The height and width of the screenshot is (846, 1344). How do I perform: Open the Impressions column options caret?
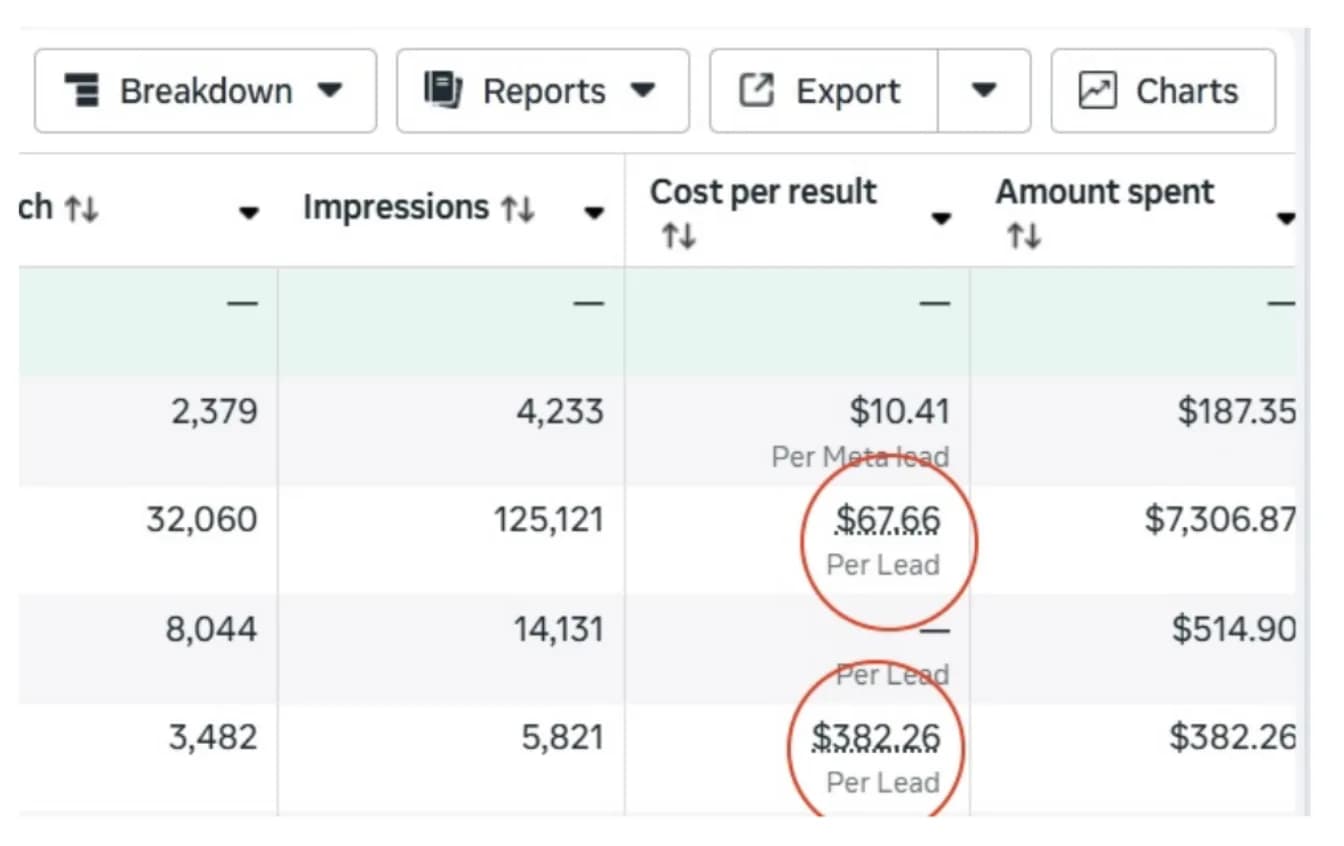tap(594, 213)
